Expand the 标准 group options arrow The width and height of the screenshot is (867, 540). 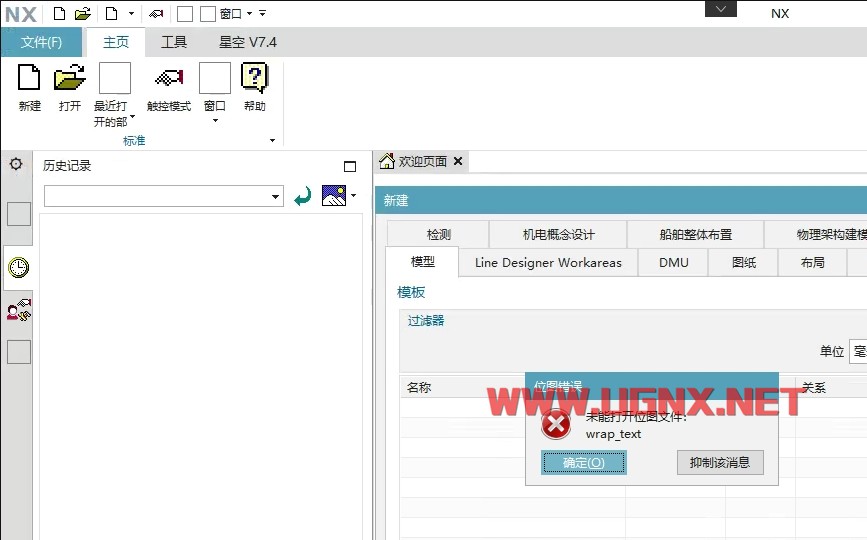(272, 140)
